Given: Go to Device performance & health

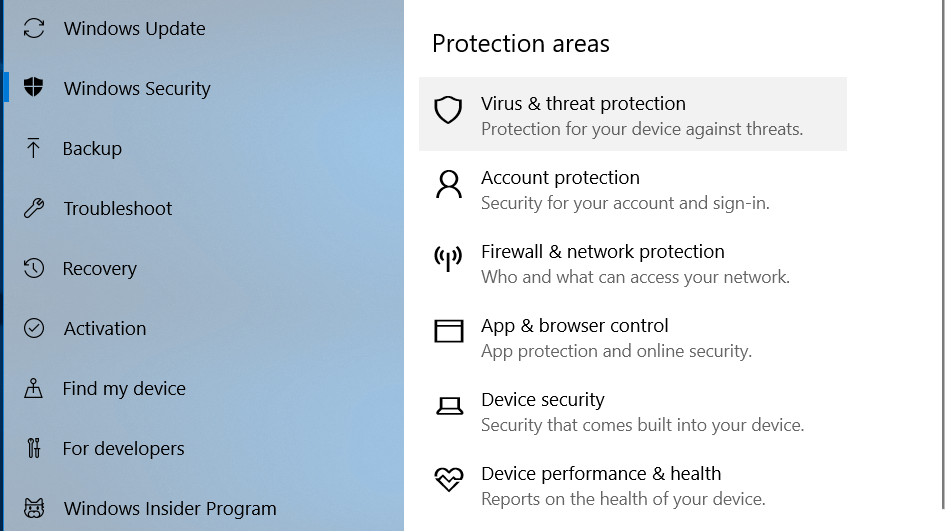Looking at the screenshot, I should [x=600, y=474].
